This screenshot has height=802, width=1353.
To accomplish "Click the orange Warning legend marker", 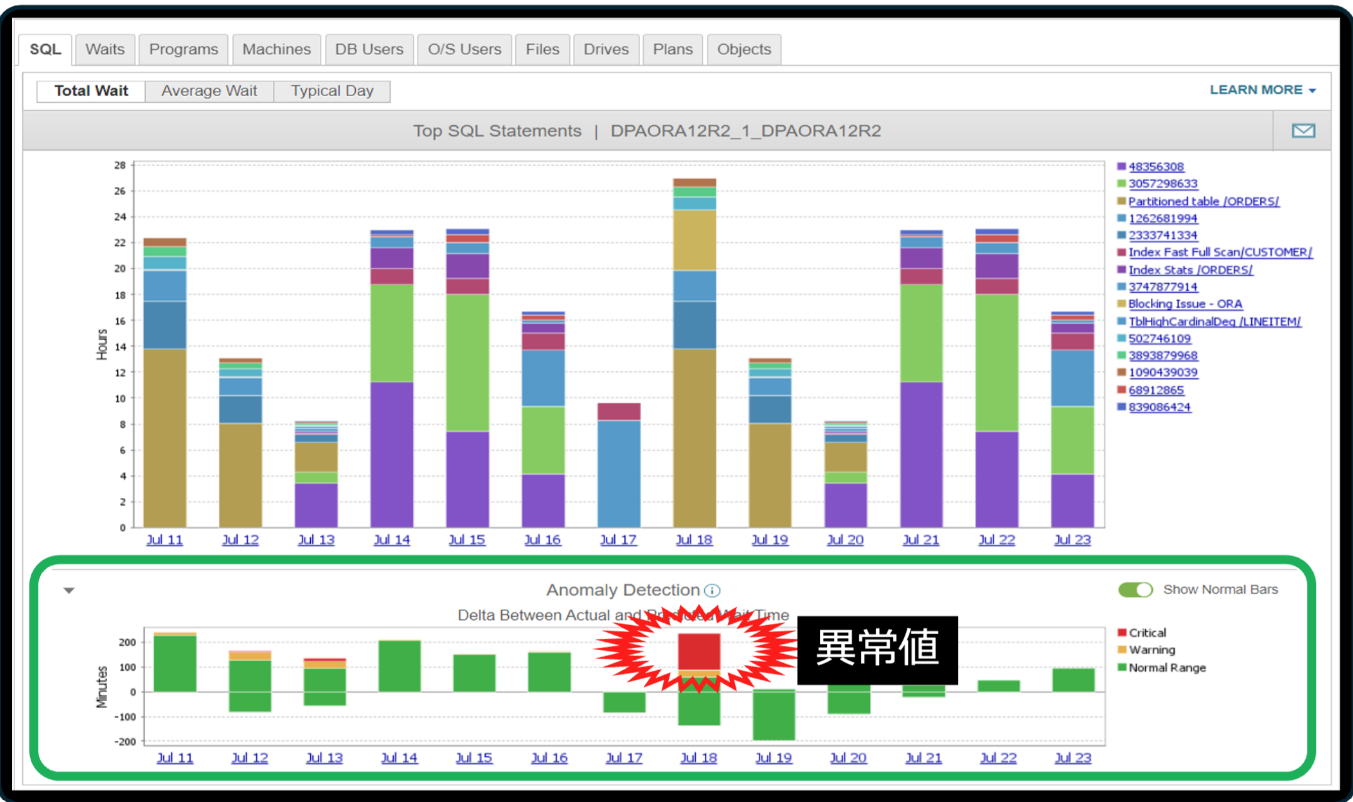I will (1122, 650).
